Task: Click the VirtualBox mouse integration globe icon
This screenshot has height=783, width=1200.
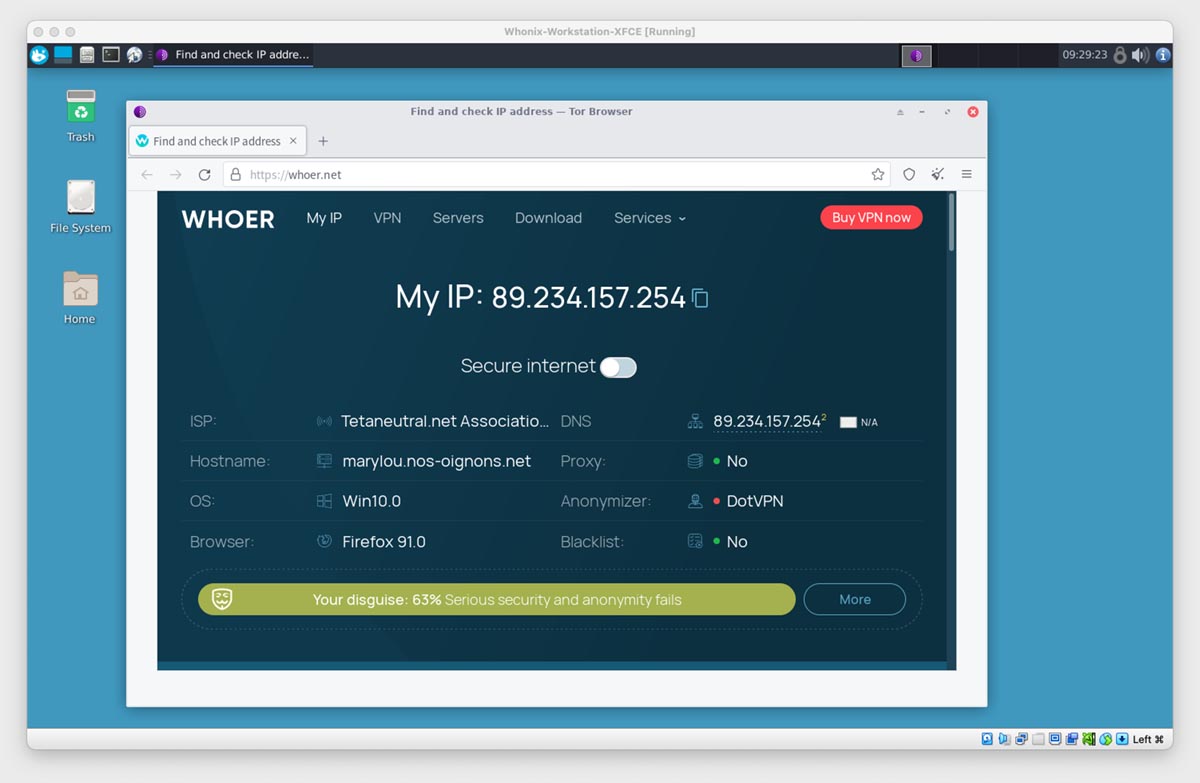Action: click(x=1106, y=739)
